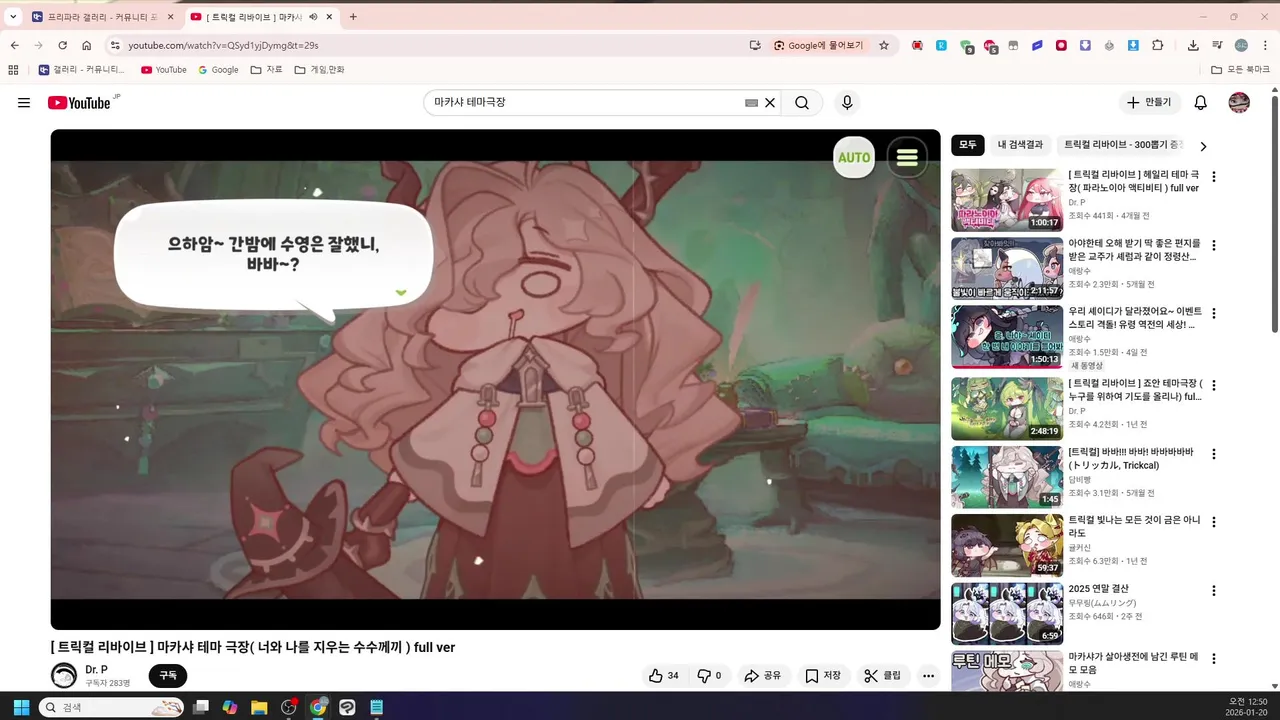Open options for 트릭컬 빛나는 모든 것이 video
Viewport: 1280px width, 720px height.
pyautogui.click(x=1214, y=522)
